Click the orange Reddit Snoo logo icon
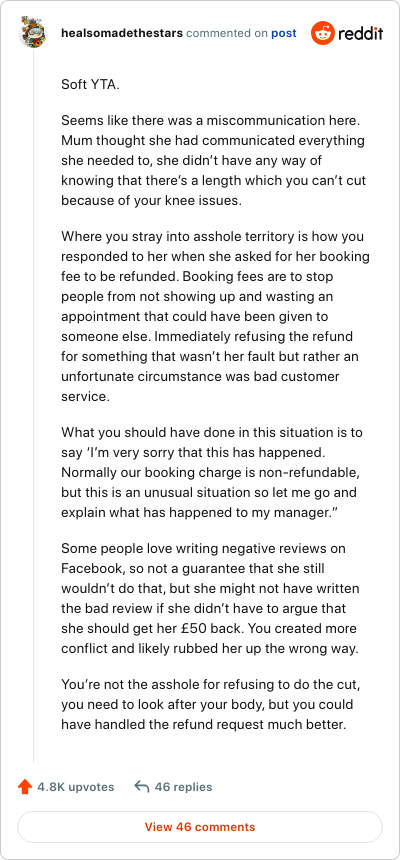The height and width of the screenshot is (860, 400). pos(322,33)
